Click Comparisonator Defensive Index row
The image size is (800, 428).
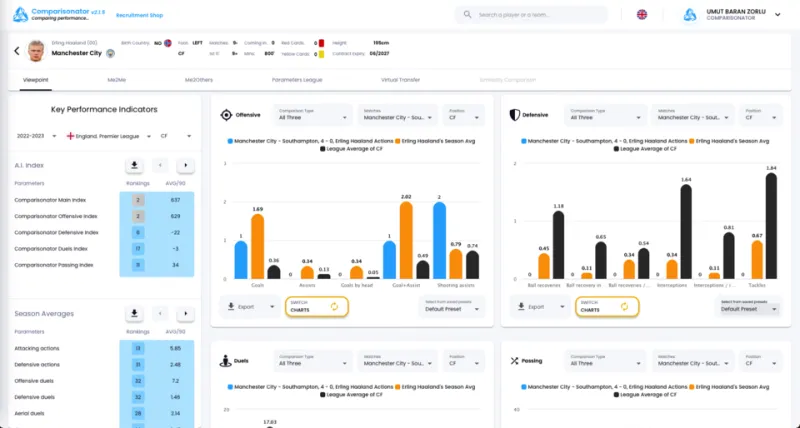coord(104,233)
